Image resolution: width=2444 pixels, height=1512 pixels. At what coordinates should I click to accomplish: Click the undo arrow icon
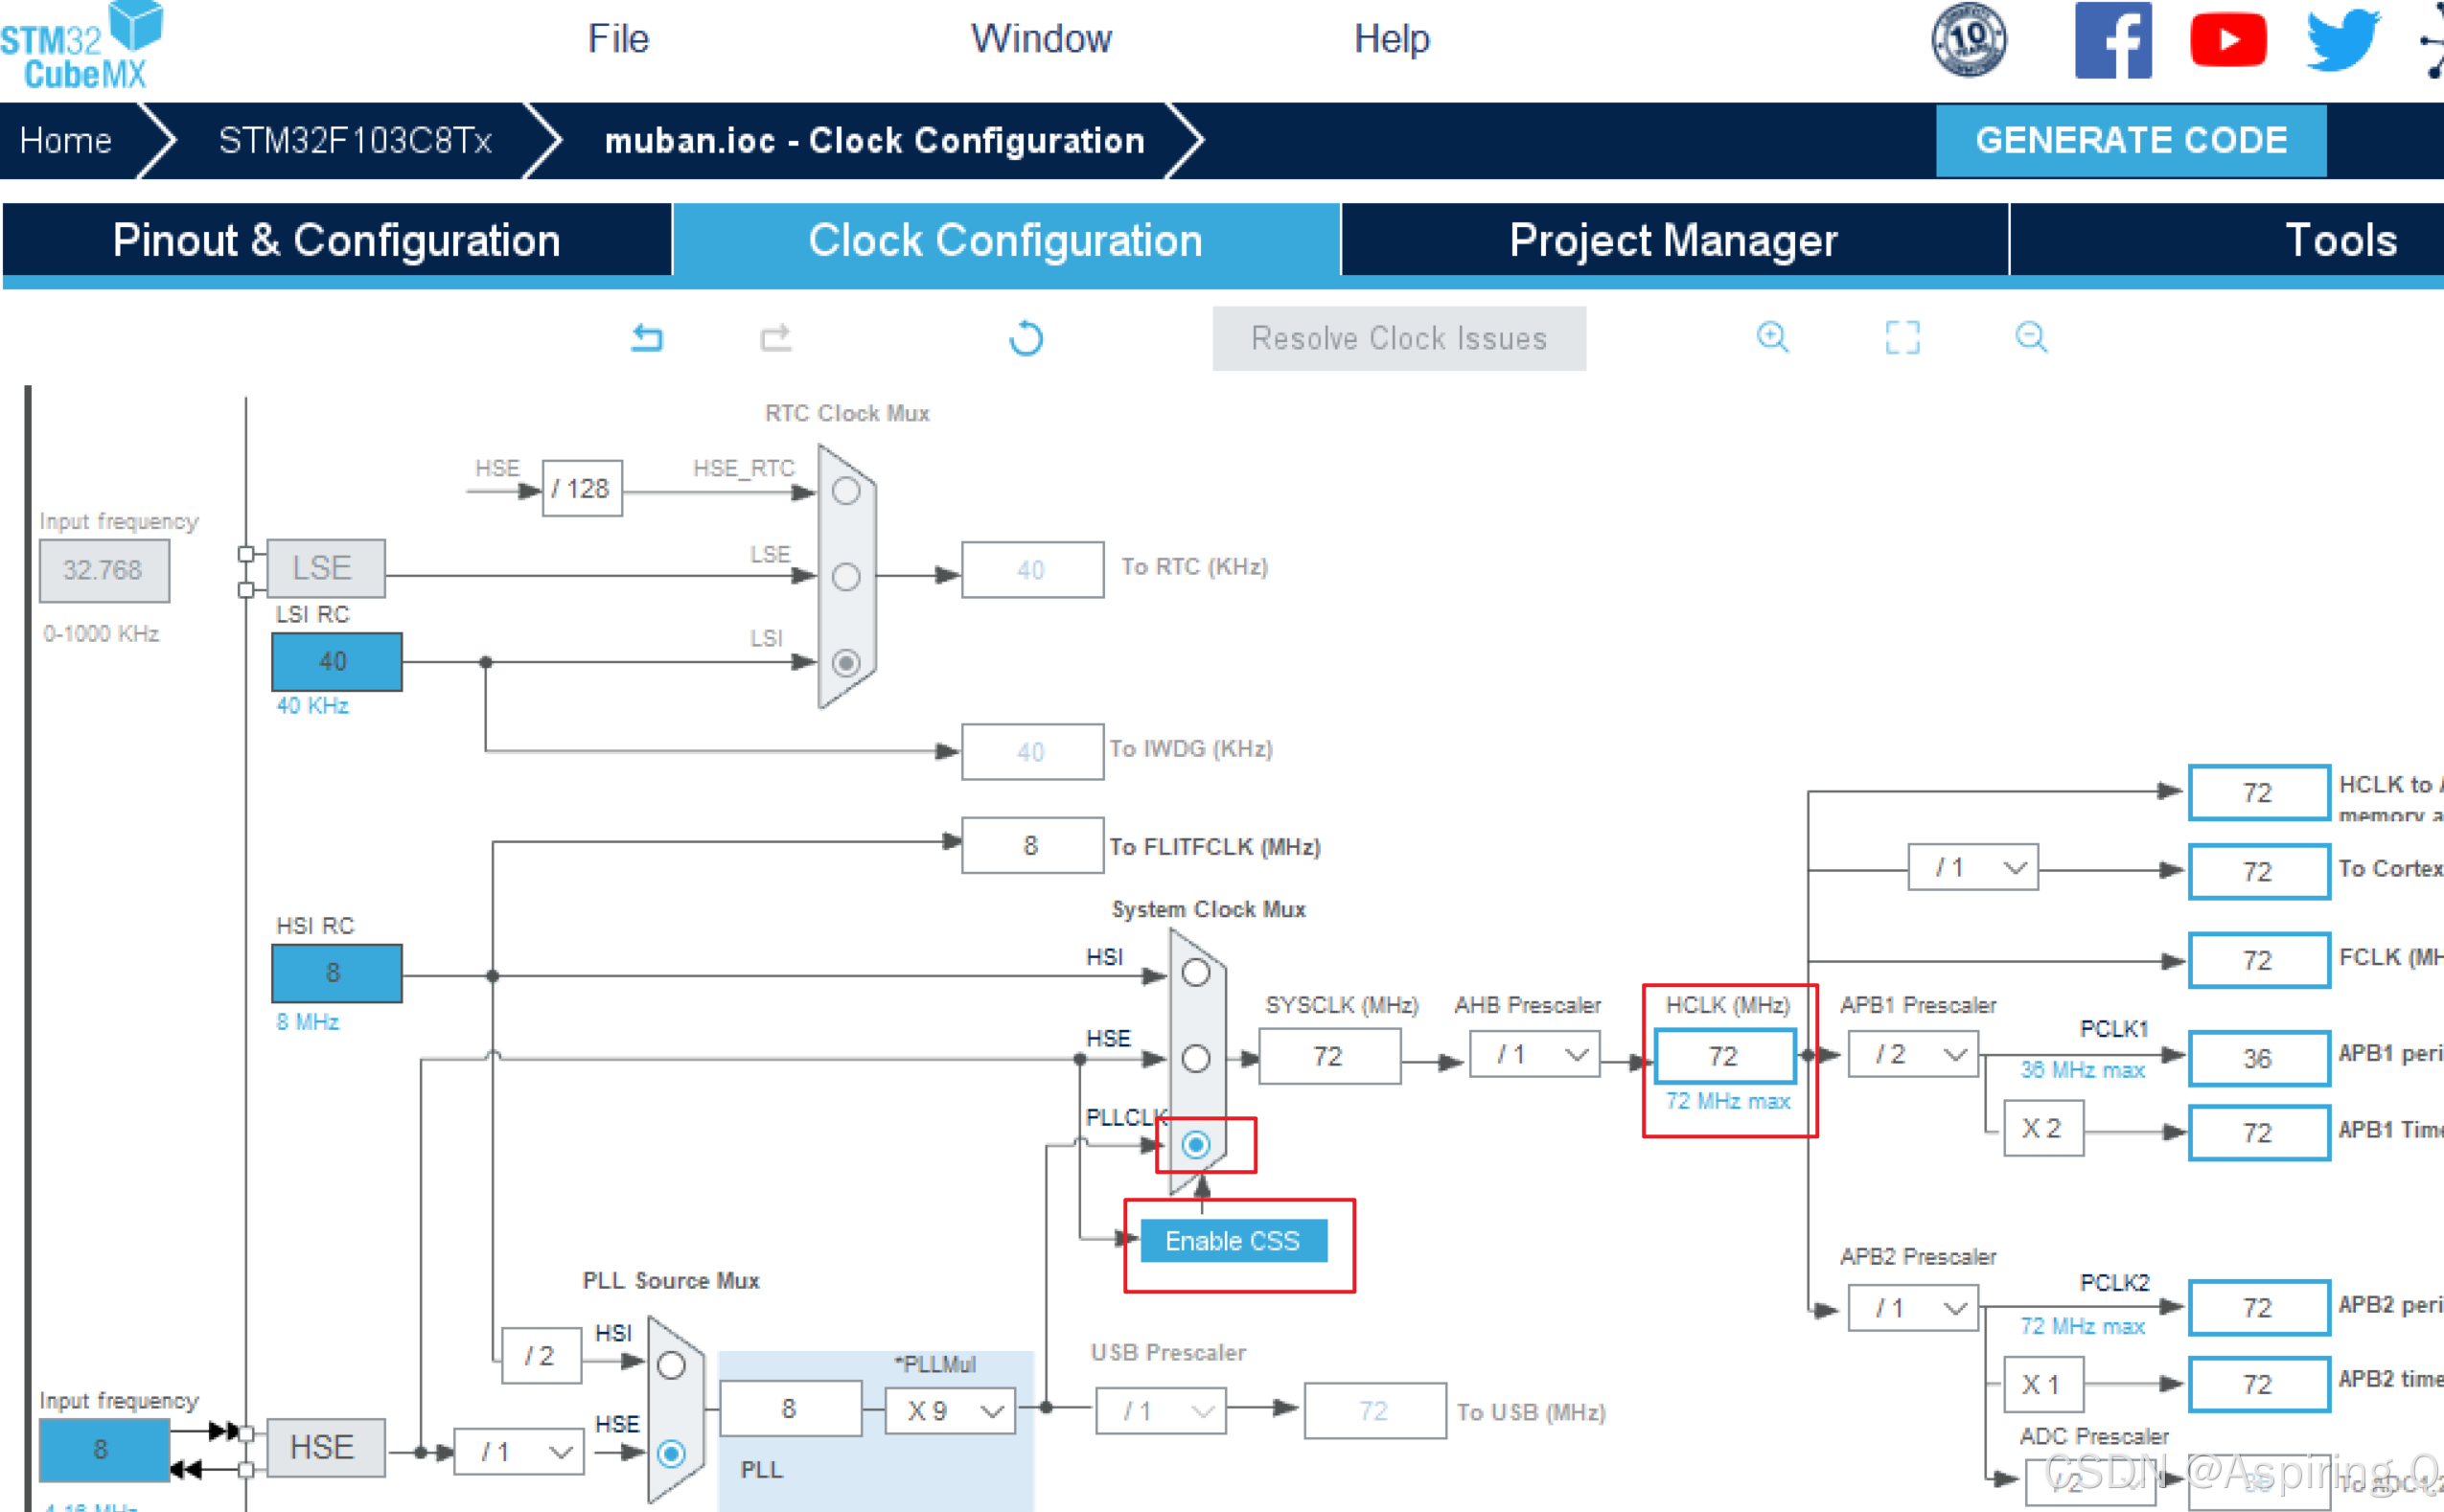647,338
